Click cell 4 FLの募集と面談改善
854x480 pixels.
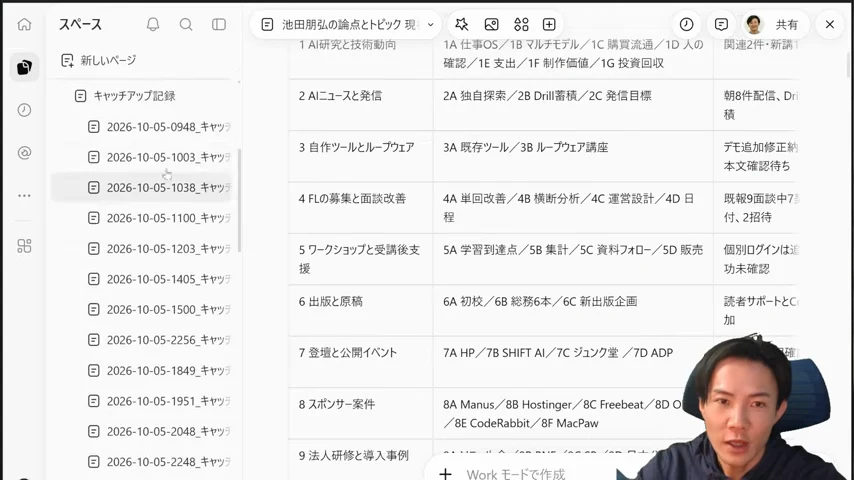(361, 208)
